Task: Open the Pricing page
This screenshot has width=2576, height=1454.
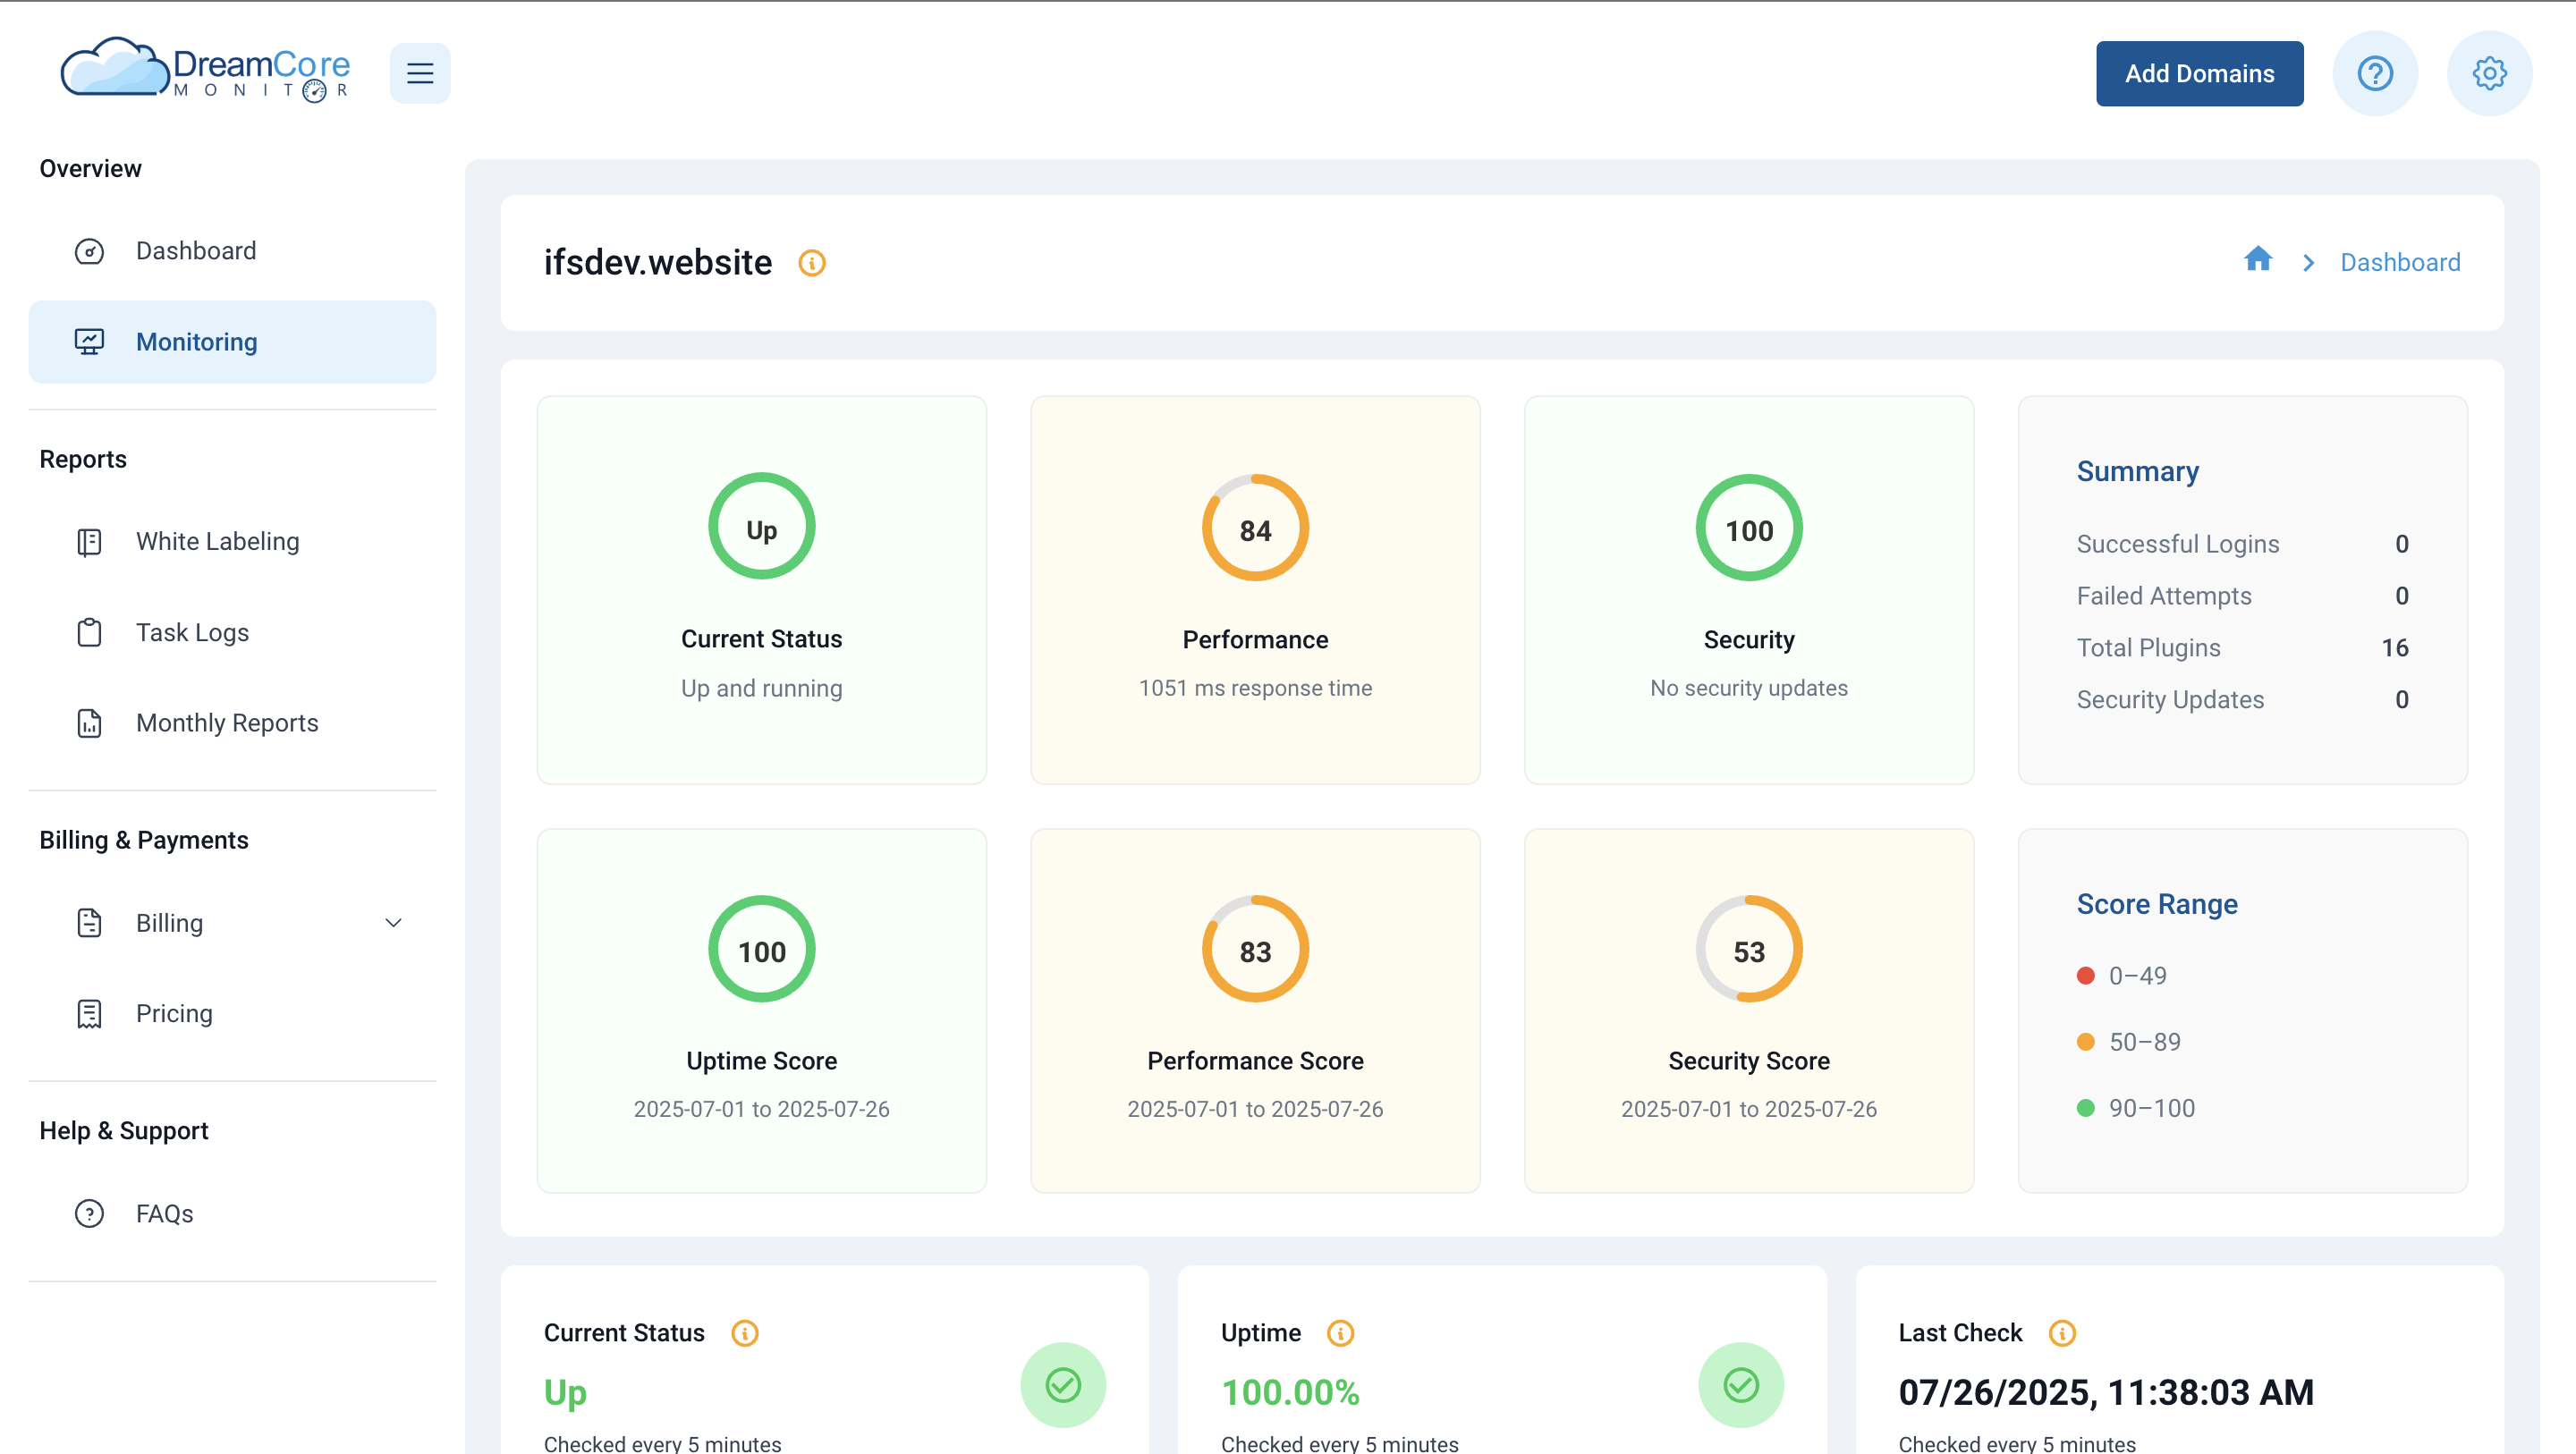Action: (x=232, y=1014)
